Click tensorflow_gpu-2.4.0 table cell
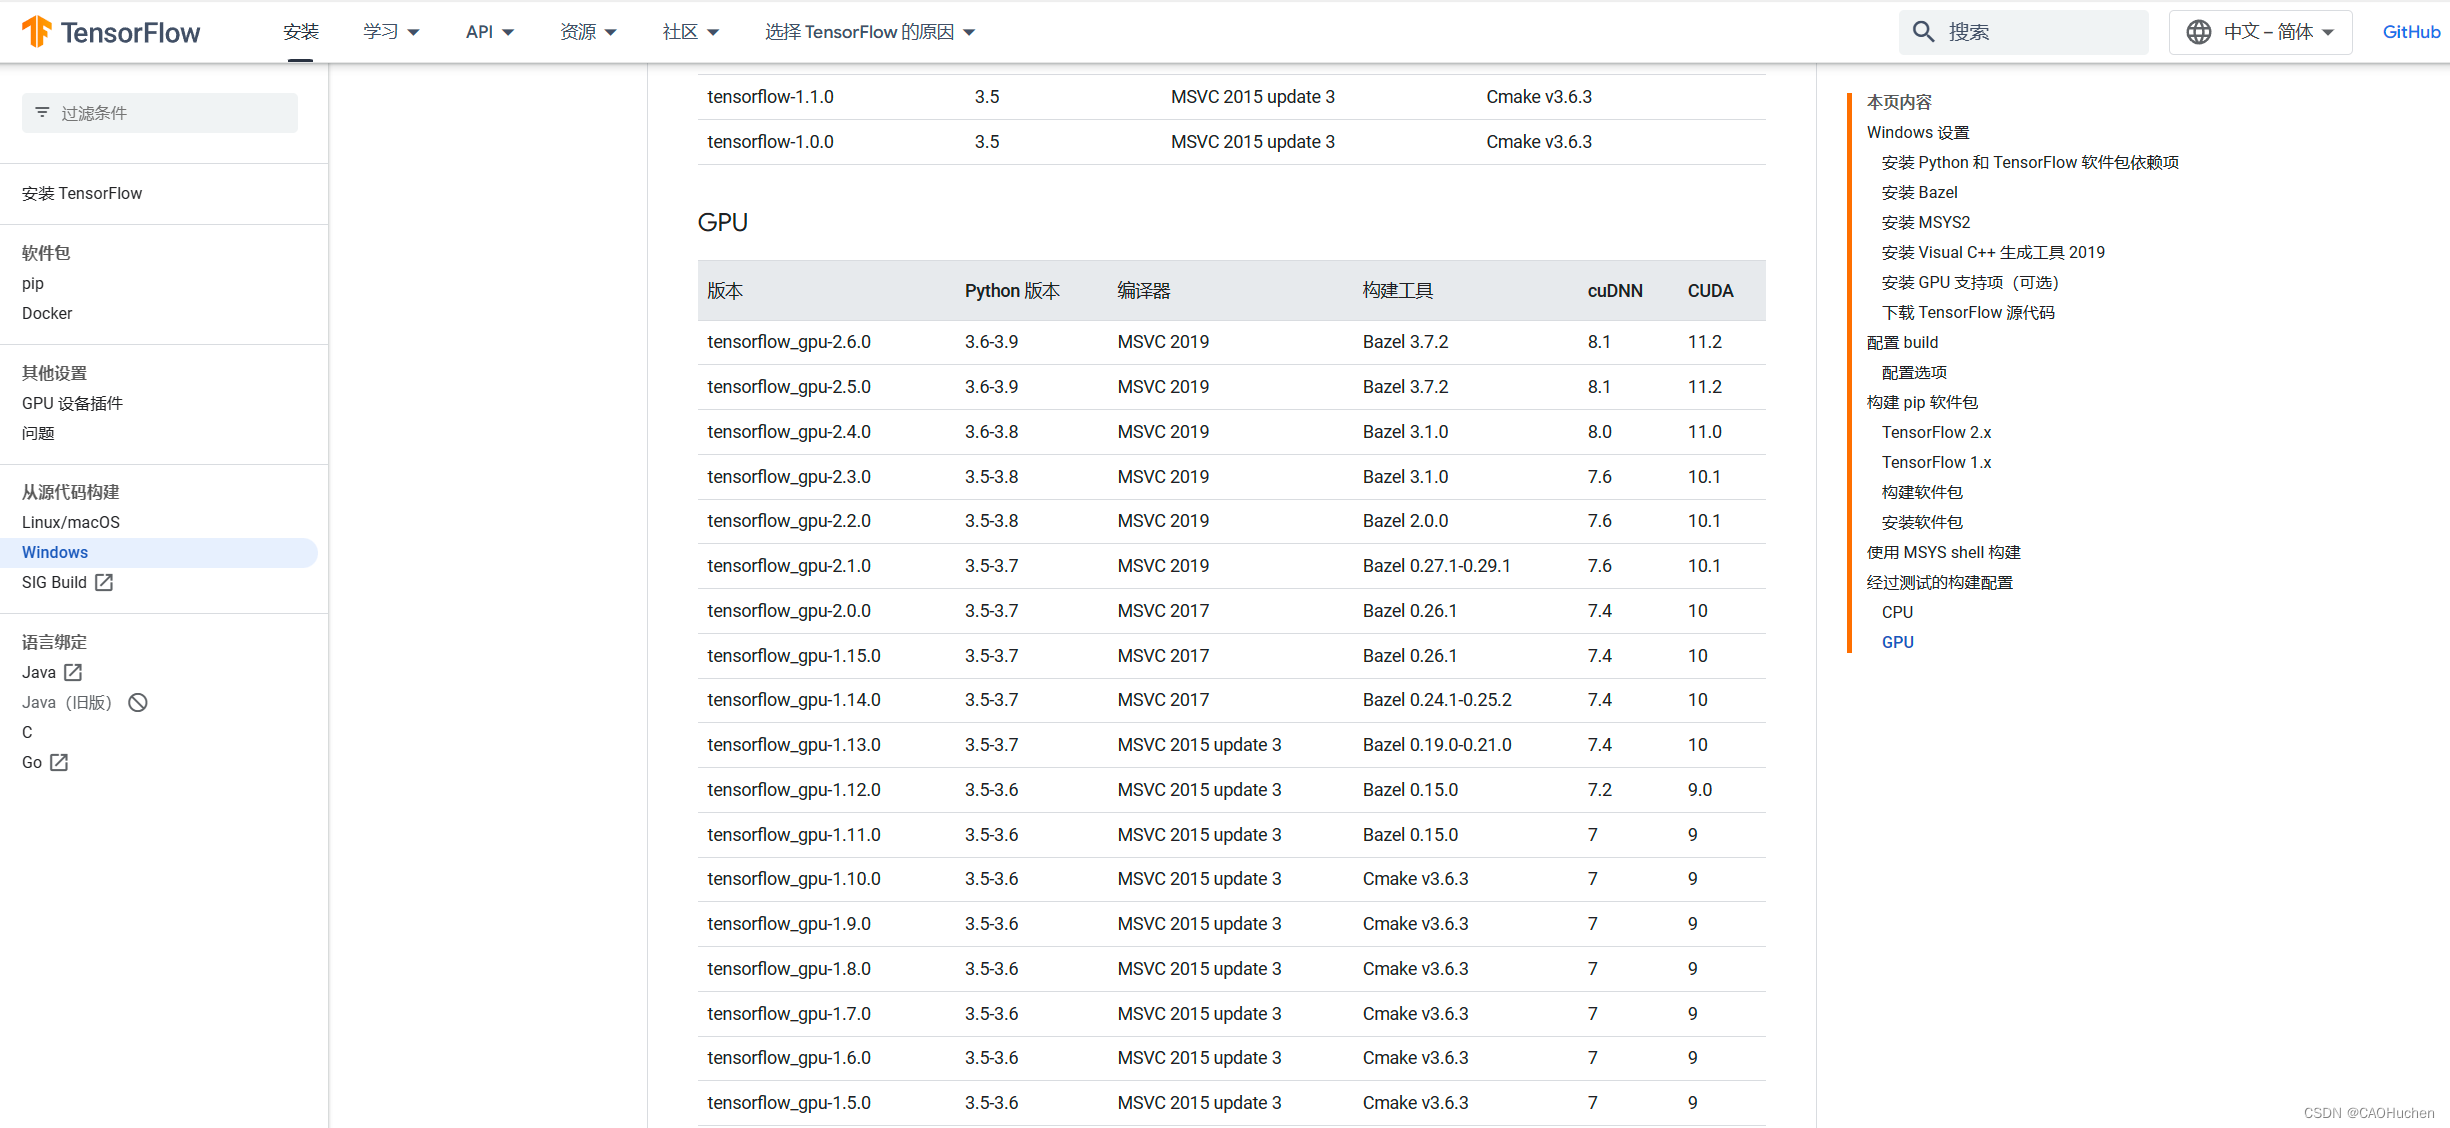This screenshot has width=2450, height=1128. [788, 432]
